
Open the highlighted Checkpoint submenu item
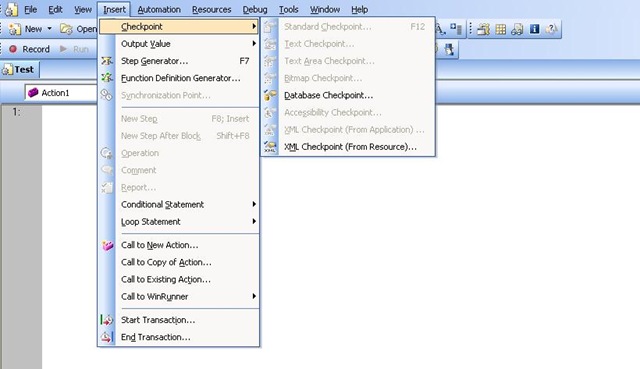click(179, 27)
